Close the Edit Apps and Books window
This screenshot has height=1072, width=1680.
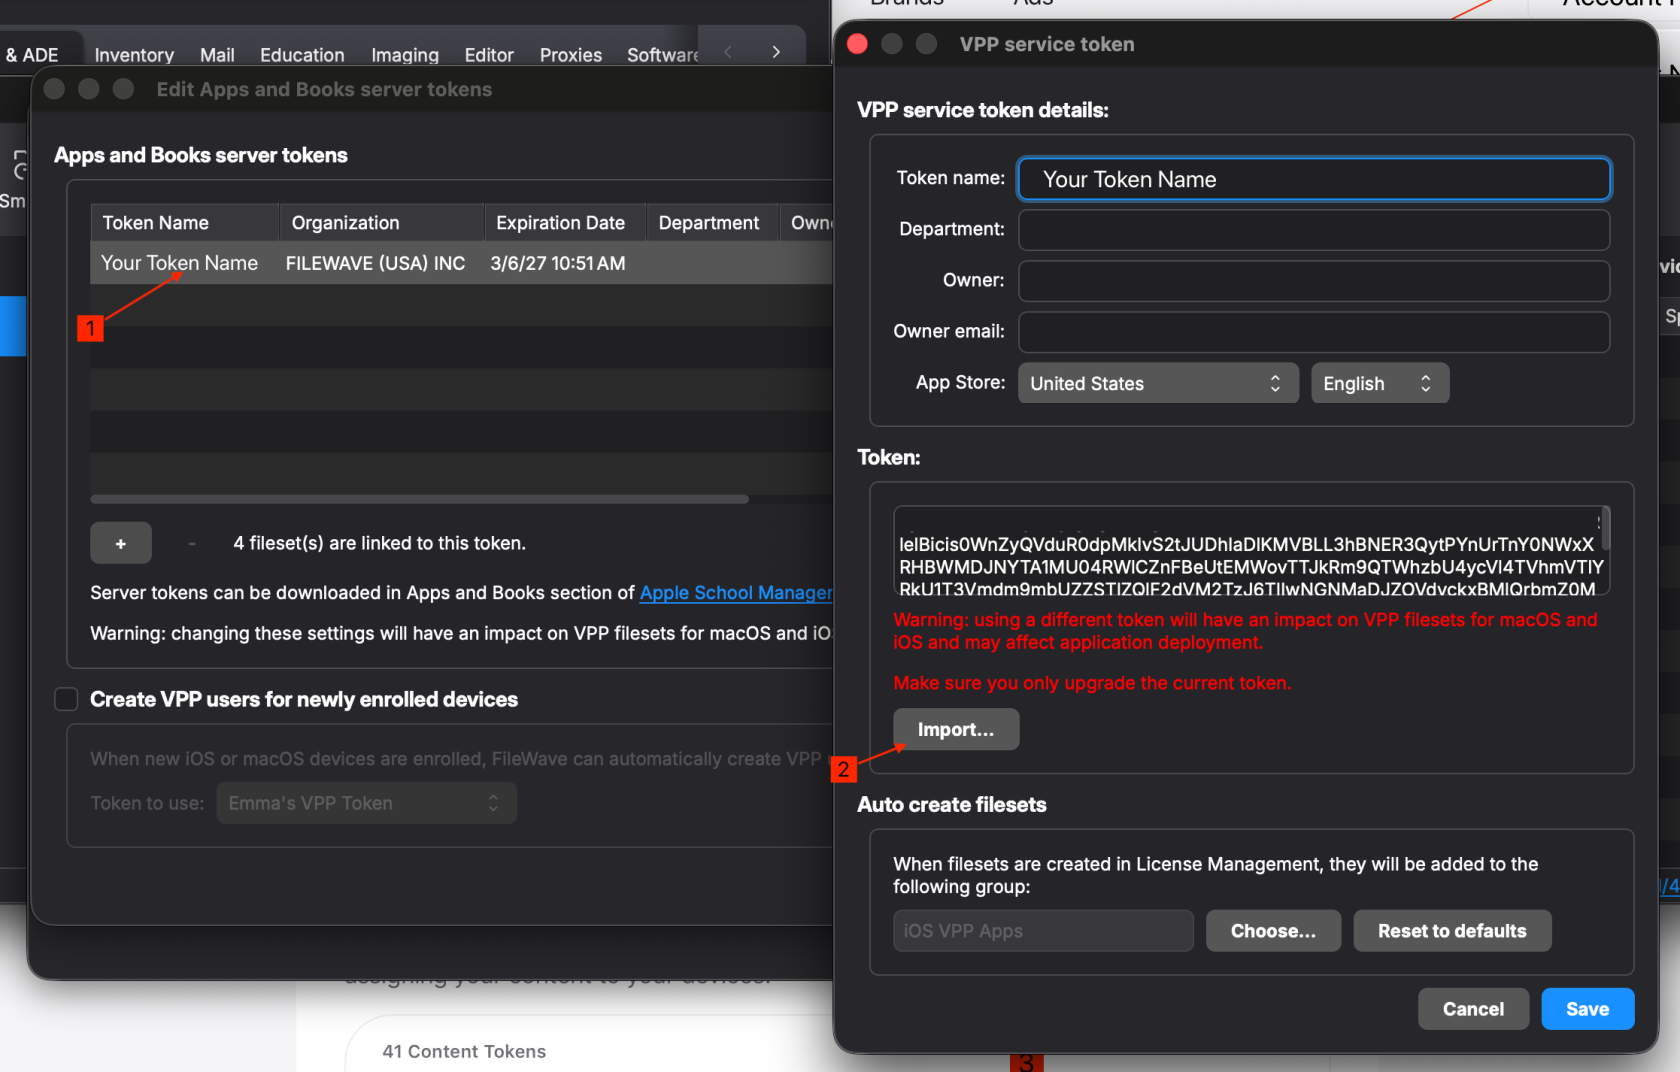coord(55,89)
